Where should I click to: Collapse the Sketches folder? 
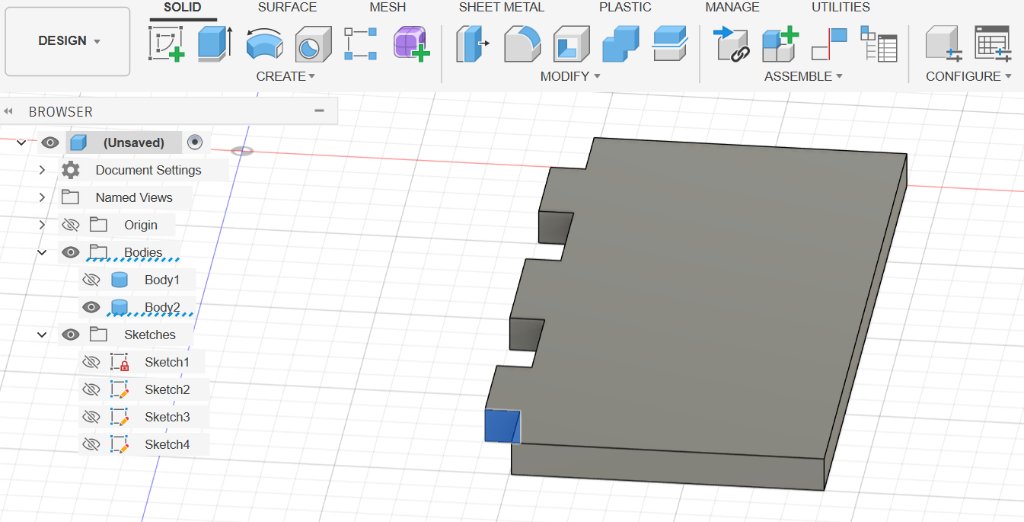coord(42,334)
